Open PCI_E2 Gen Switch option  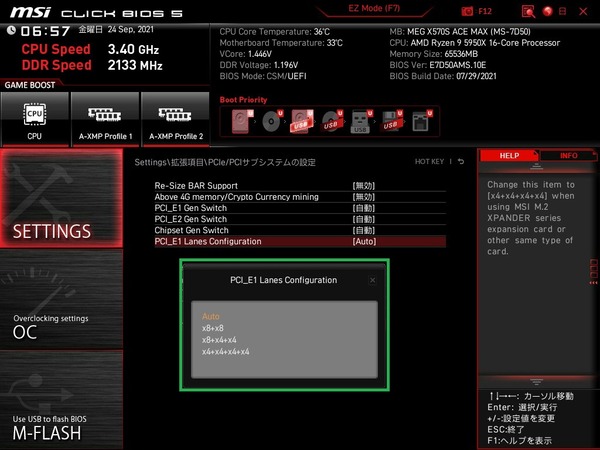pyautogui.click(x=300, y=219)
